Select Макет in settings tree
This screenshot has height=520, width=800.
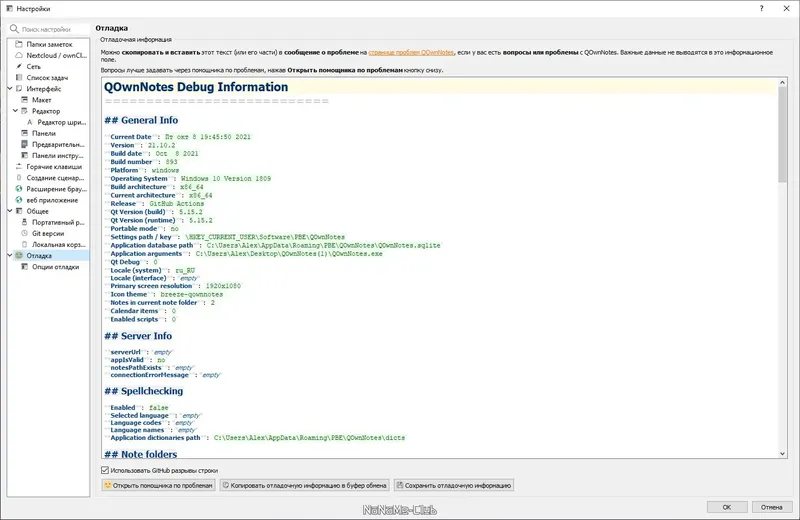41,100
